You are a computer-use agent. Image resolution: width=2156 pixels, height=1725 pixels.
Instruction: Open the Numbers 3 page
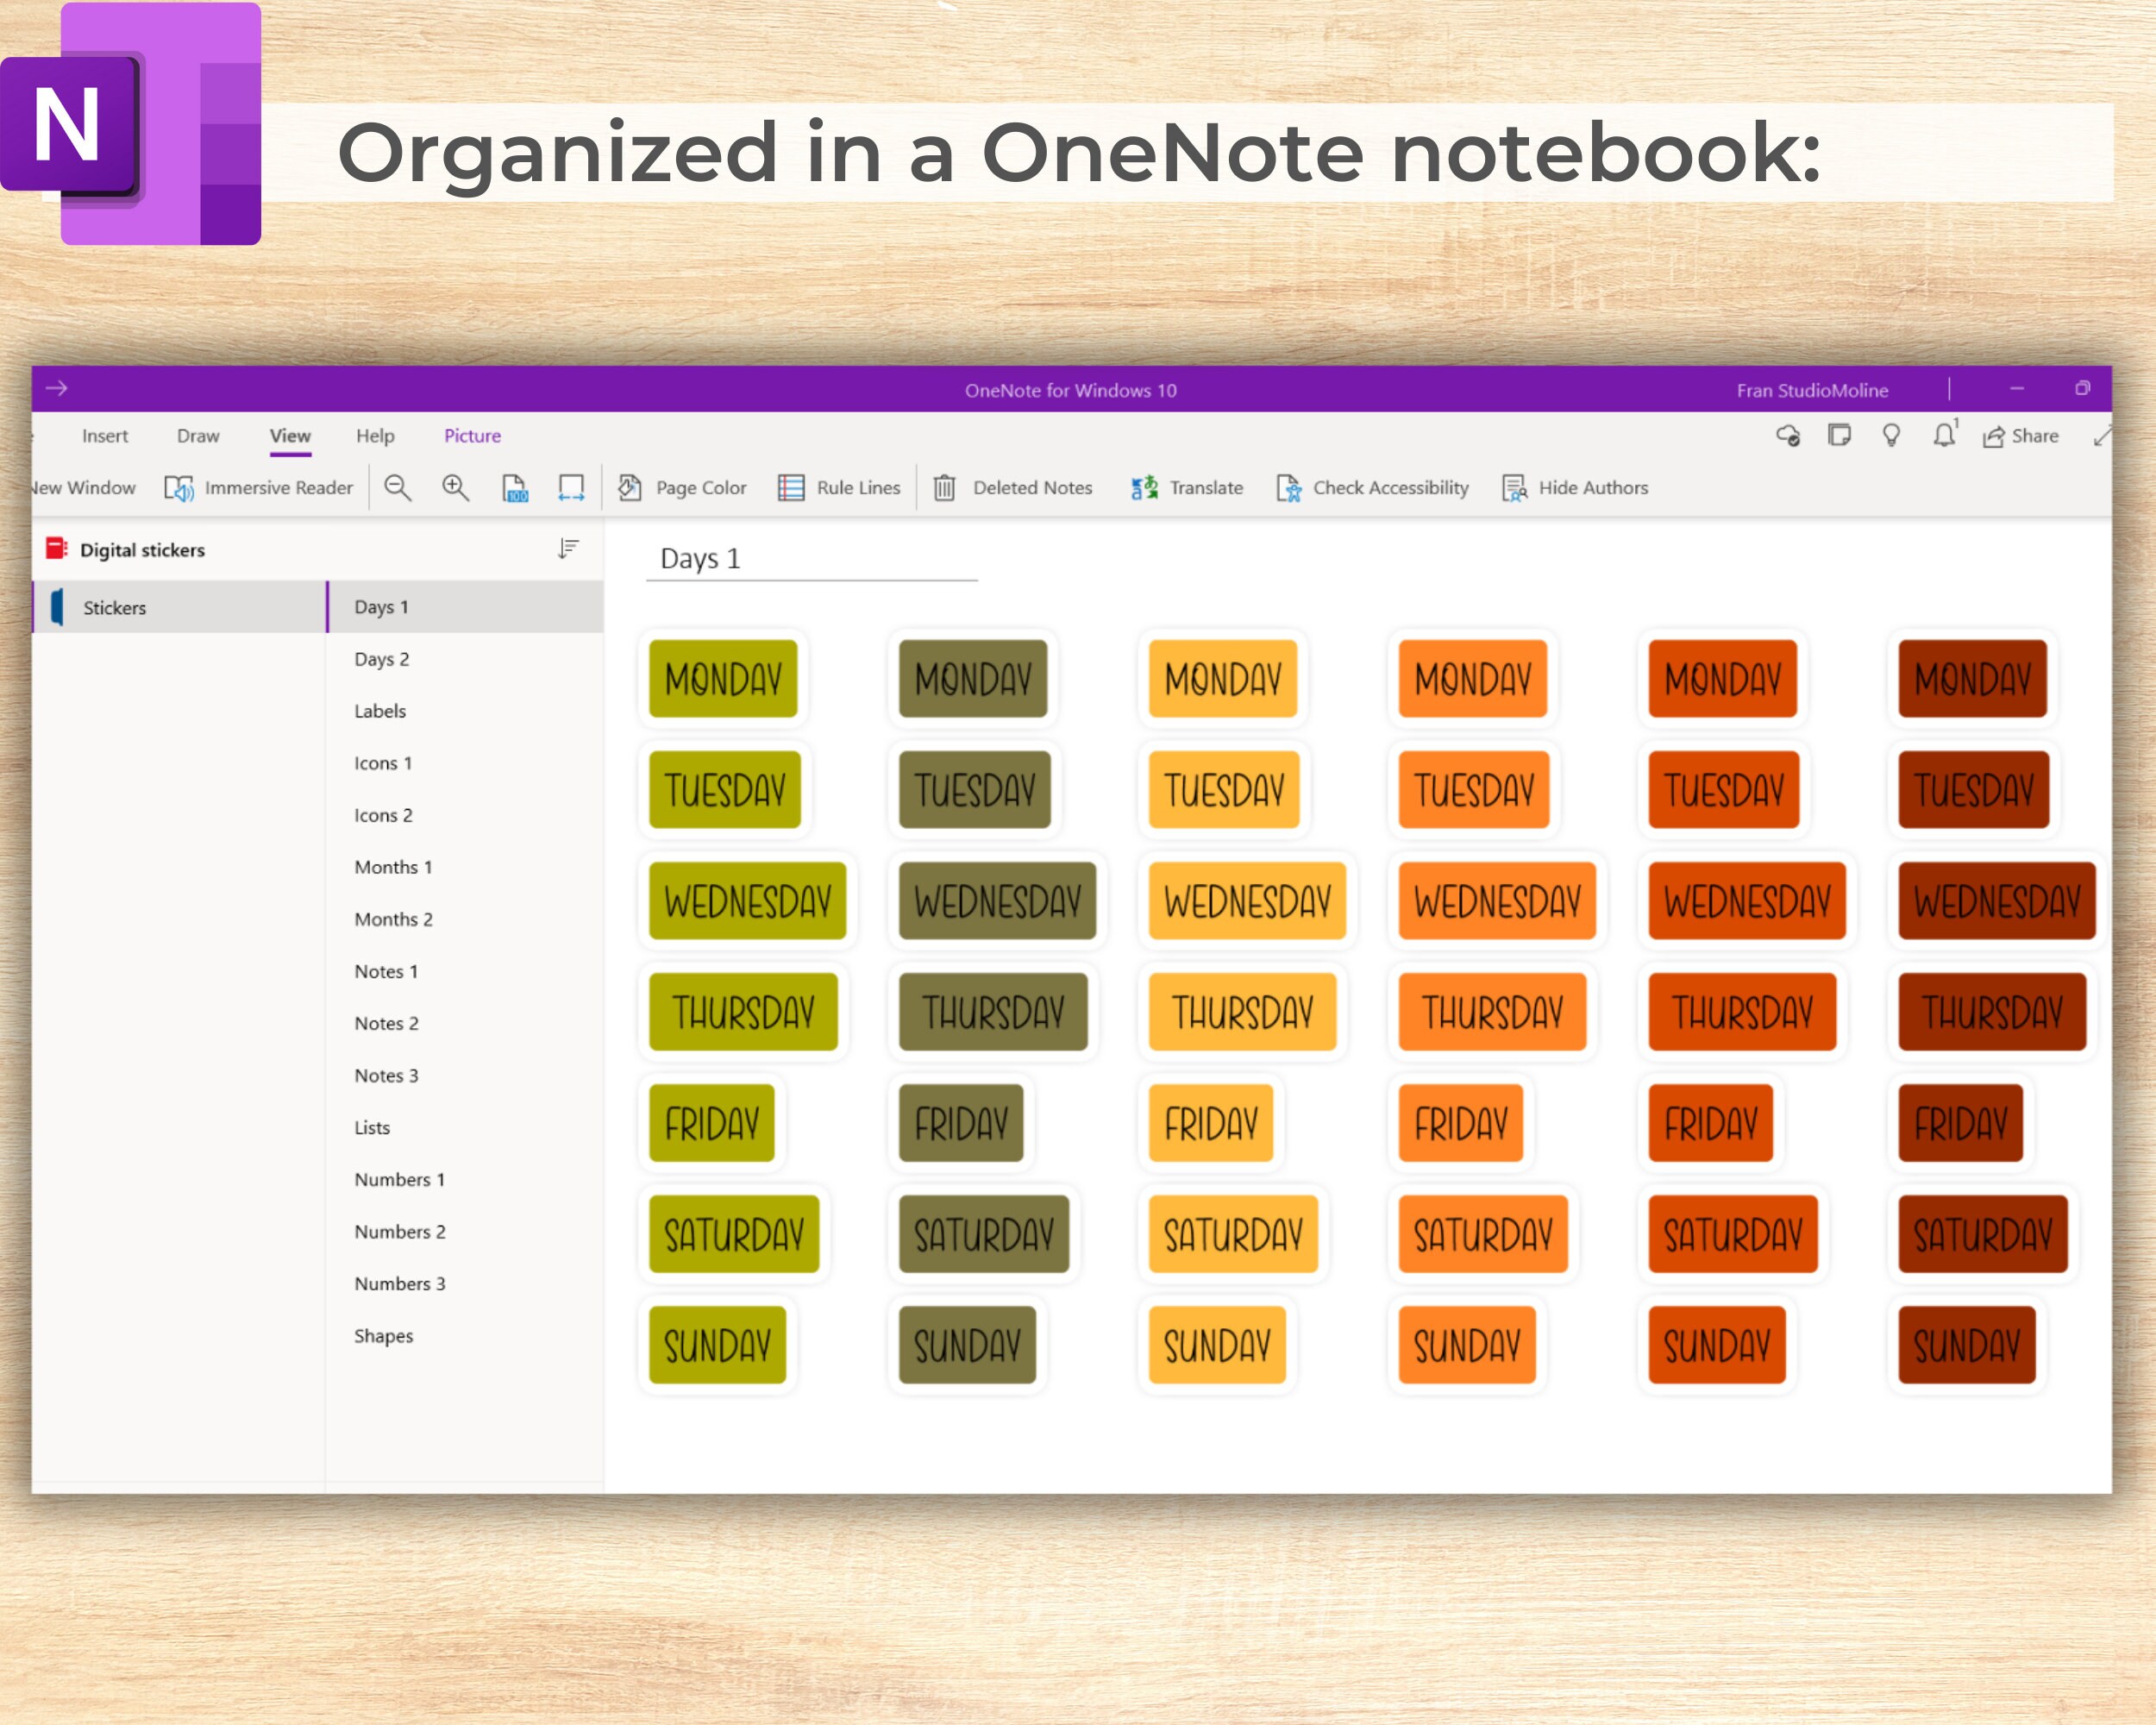coord(466,1283)
